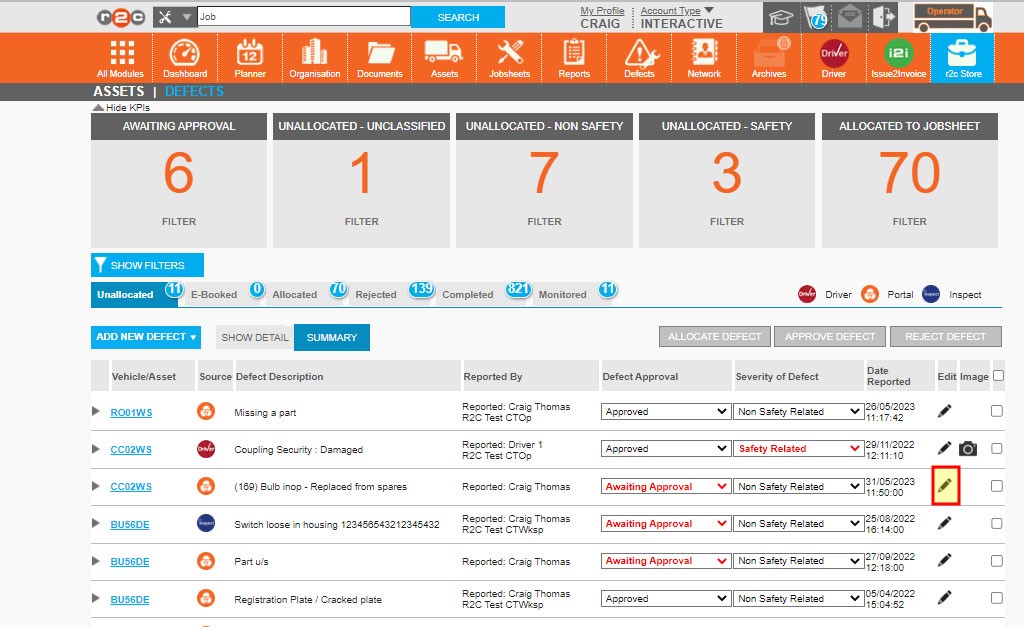Screen dimensions: 1024x627
Task: Switch to the Rejected tab
Action: coord(376,295)
